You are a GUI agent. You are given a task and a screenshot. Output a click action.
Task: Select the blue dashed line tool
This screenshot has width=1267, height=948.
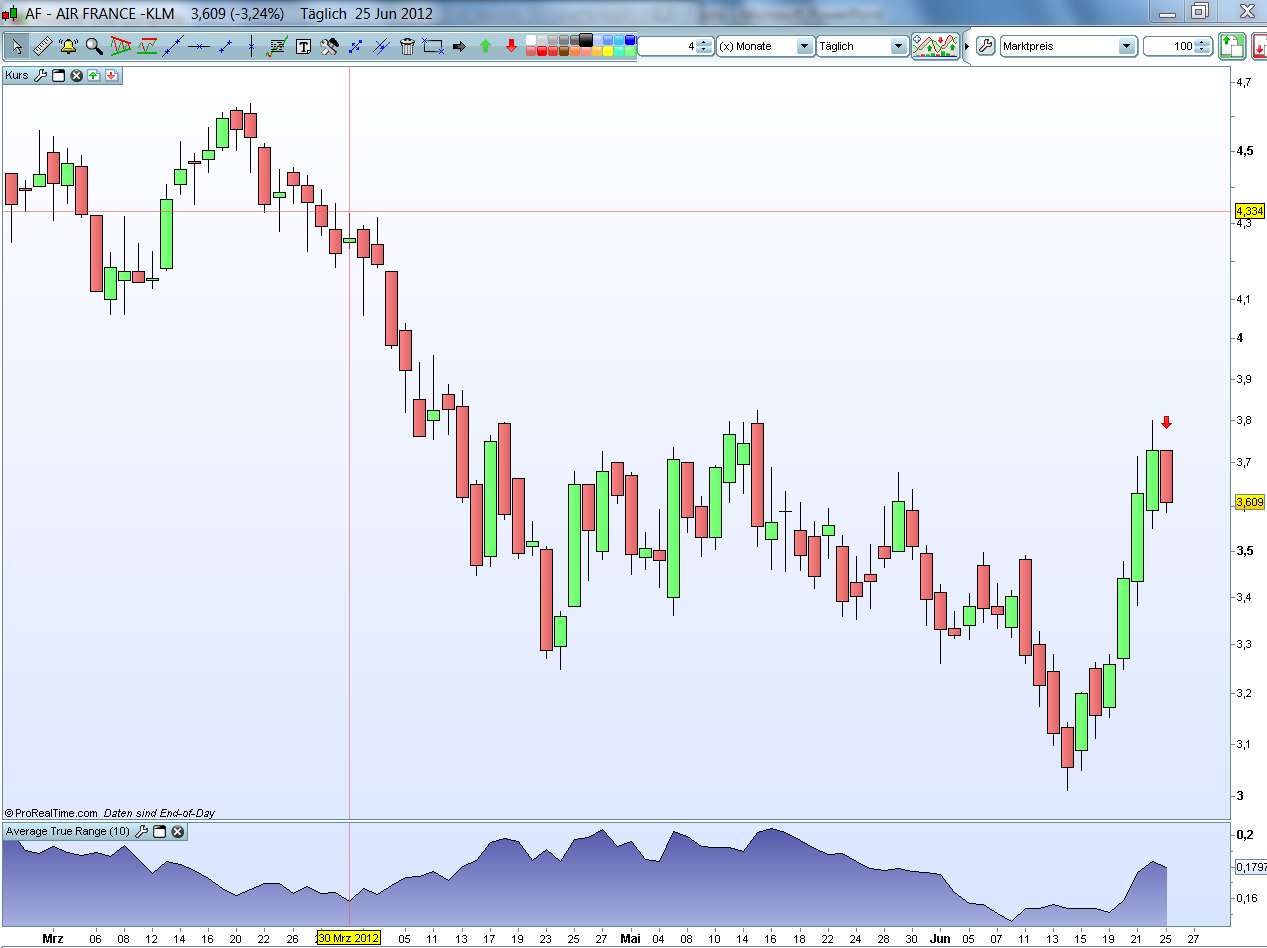coord(355,46)
